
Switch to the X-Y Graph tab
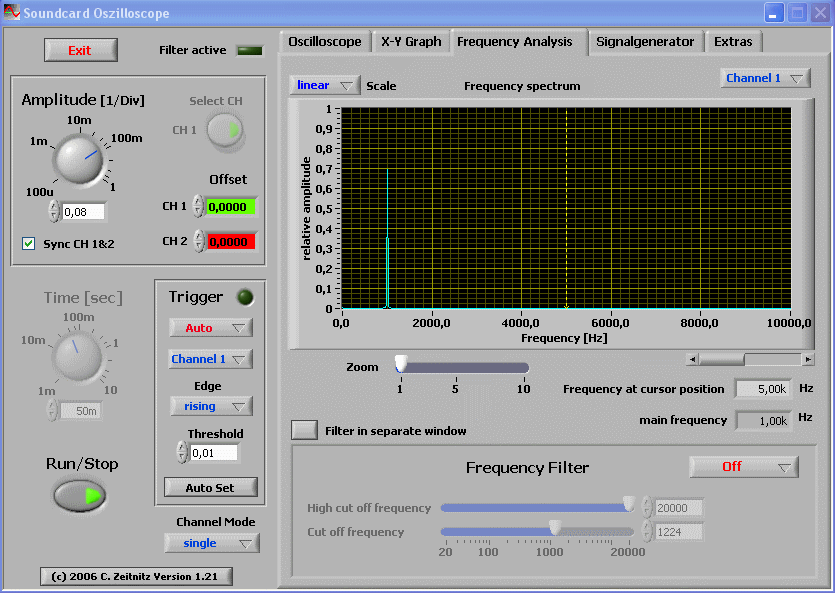point(411,42)
